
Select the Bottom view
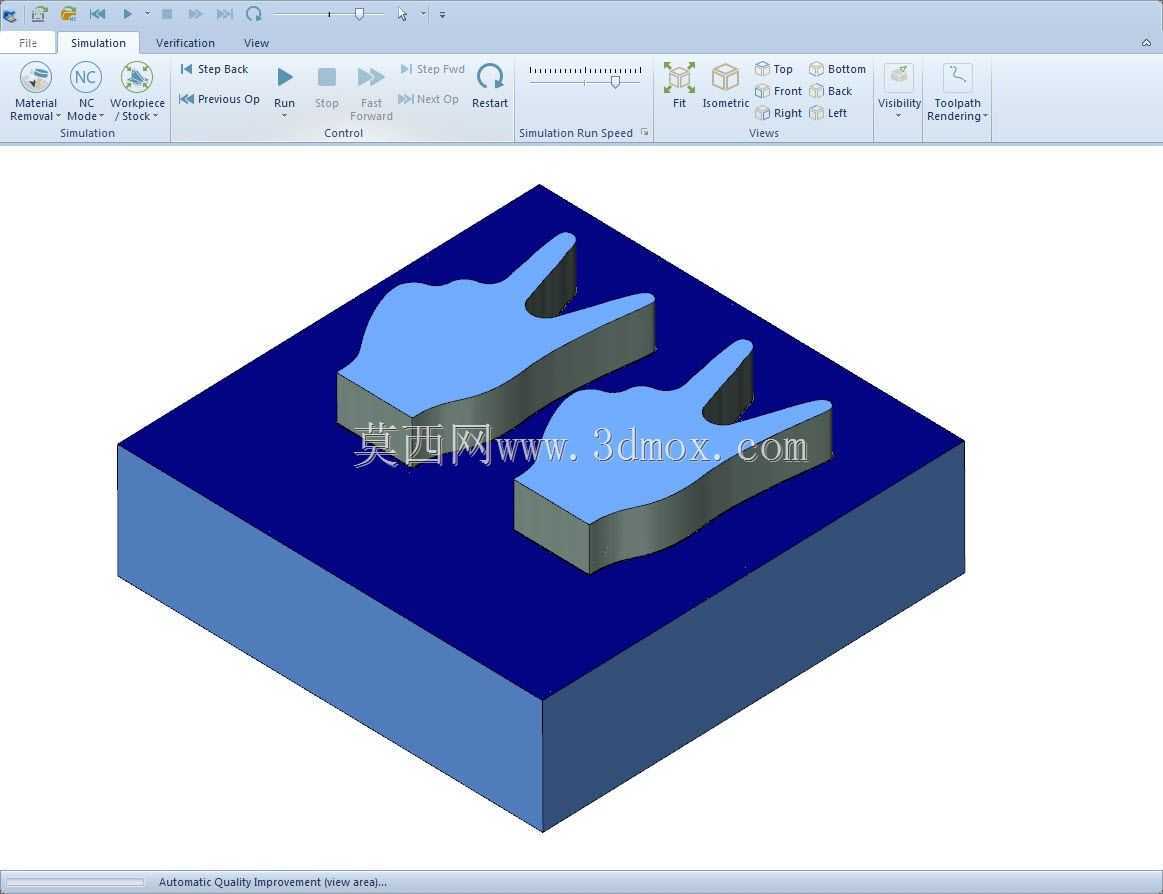[x=837, y=69]
